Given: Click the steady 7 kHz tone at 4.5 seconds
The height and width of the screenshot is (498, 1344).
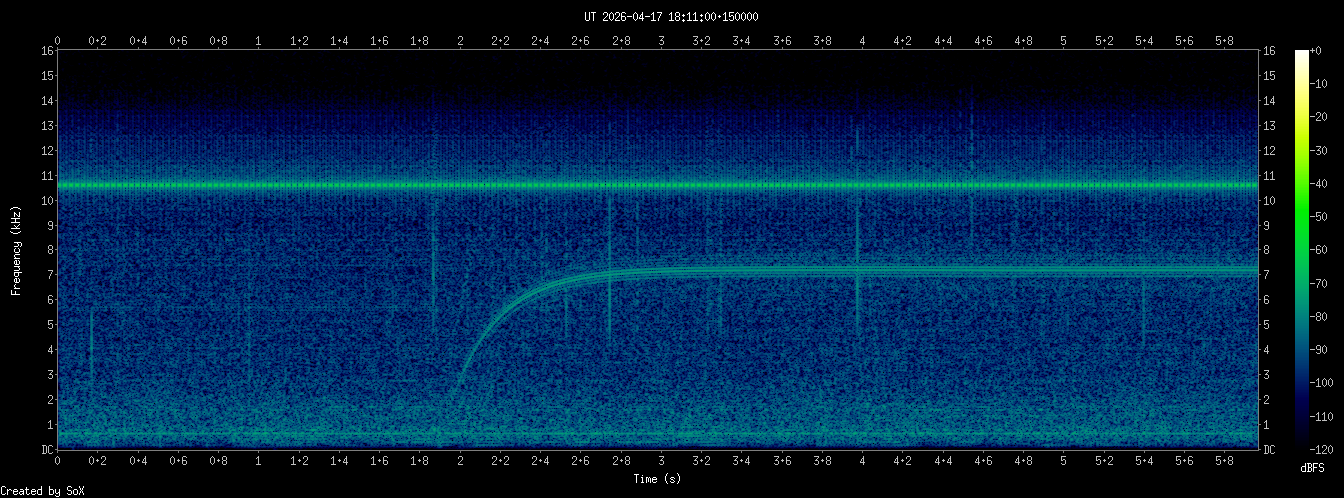Looking at the screenshot, I should (963, 270).
